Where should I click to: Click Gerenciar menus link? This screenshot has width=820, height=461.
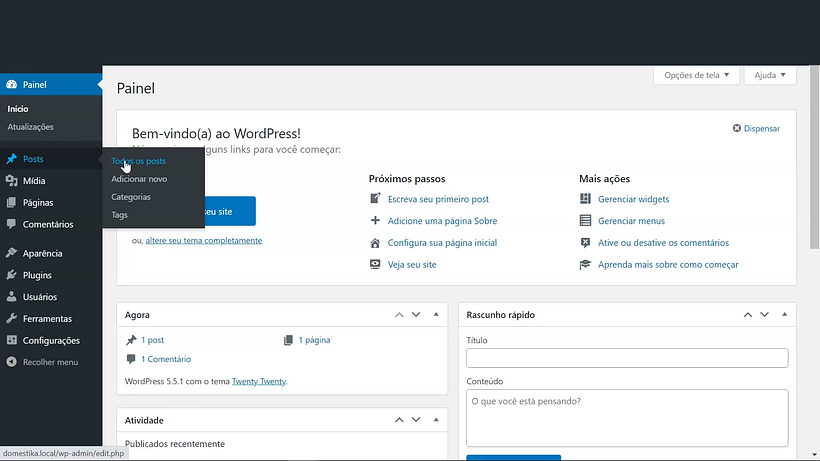[631, 221]
